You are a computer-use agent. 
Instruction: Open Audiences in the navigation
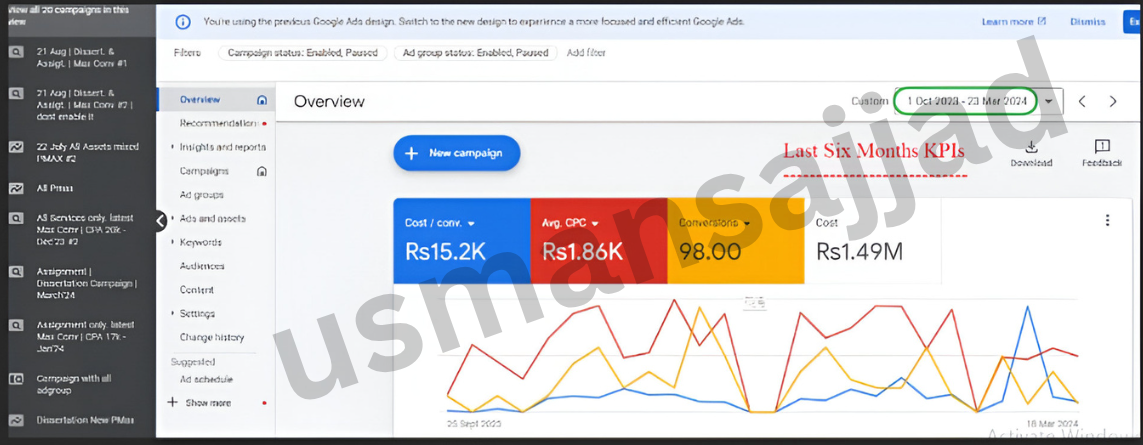click(202, 266)
